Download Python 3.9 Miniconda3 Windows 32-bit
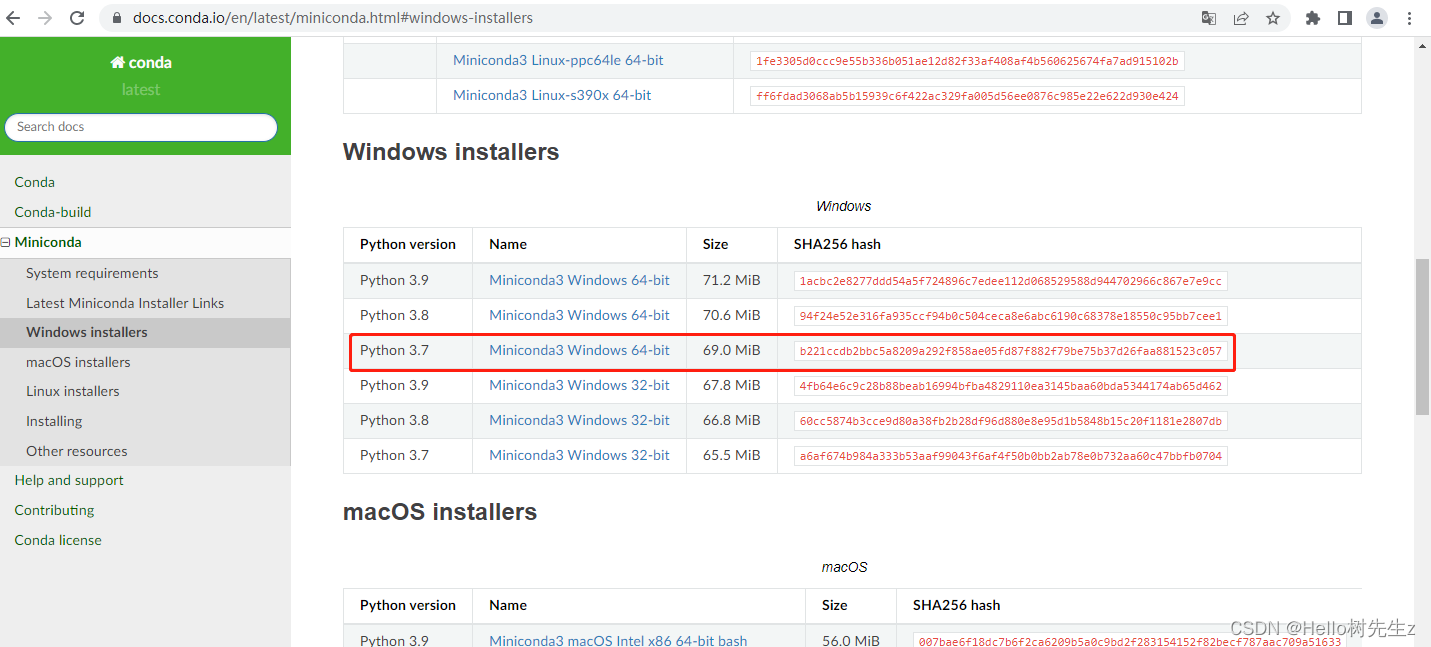The height and width of the screenshot is (647, 1431). click(579, 385)
